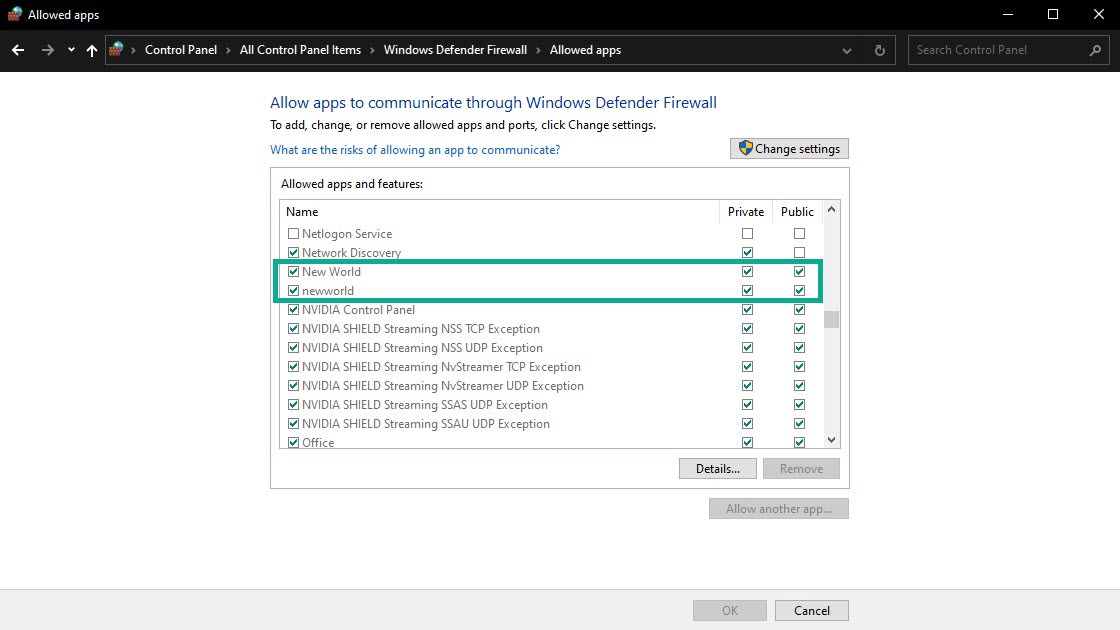The width and height of the screenshot is (1120, 630).
Task: Enable the Netlogon Service checkbox
Action: point(294,233)
